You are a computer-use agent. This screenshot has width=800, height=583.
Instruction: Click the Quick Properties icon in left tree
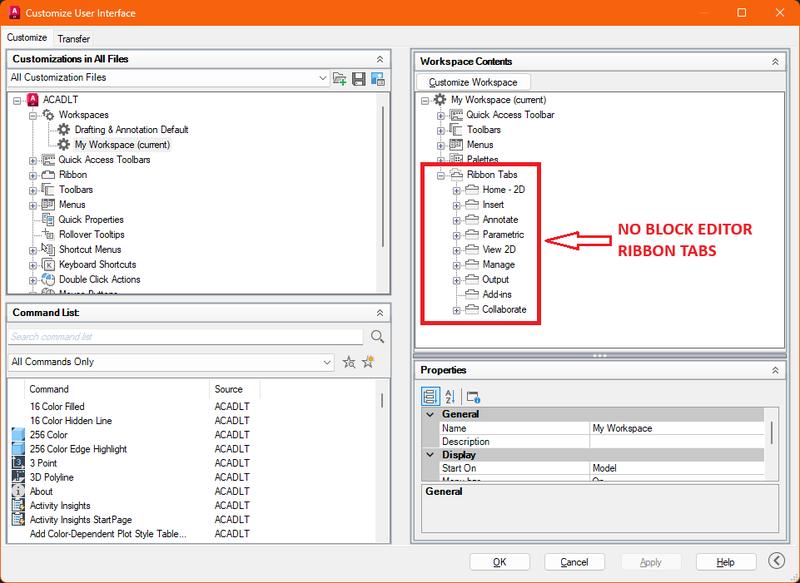(x=48, y=219)
